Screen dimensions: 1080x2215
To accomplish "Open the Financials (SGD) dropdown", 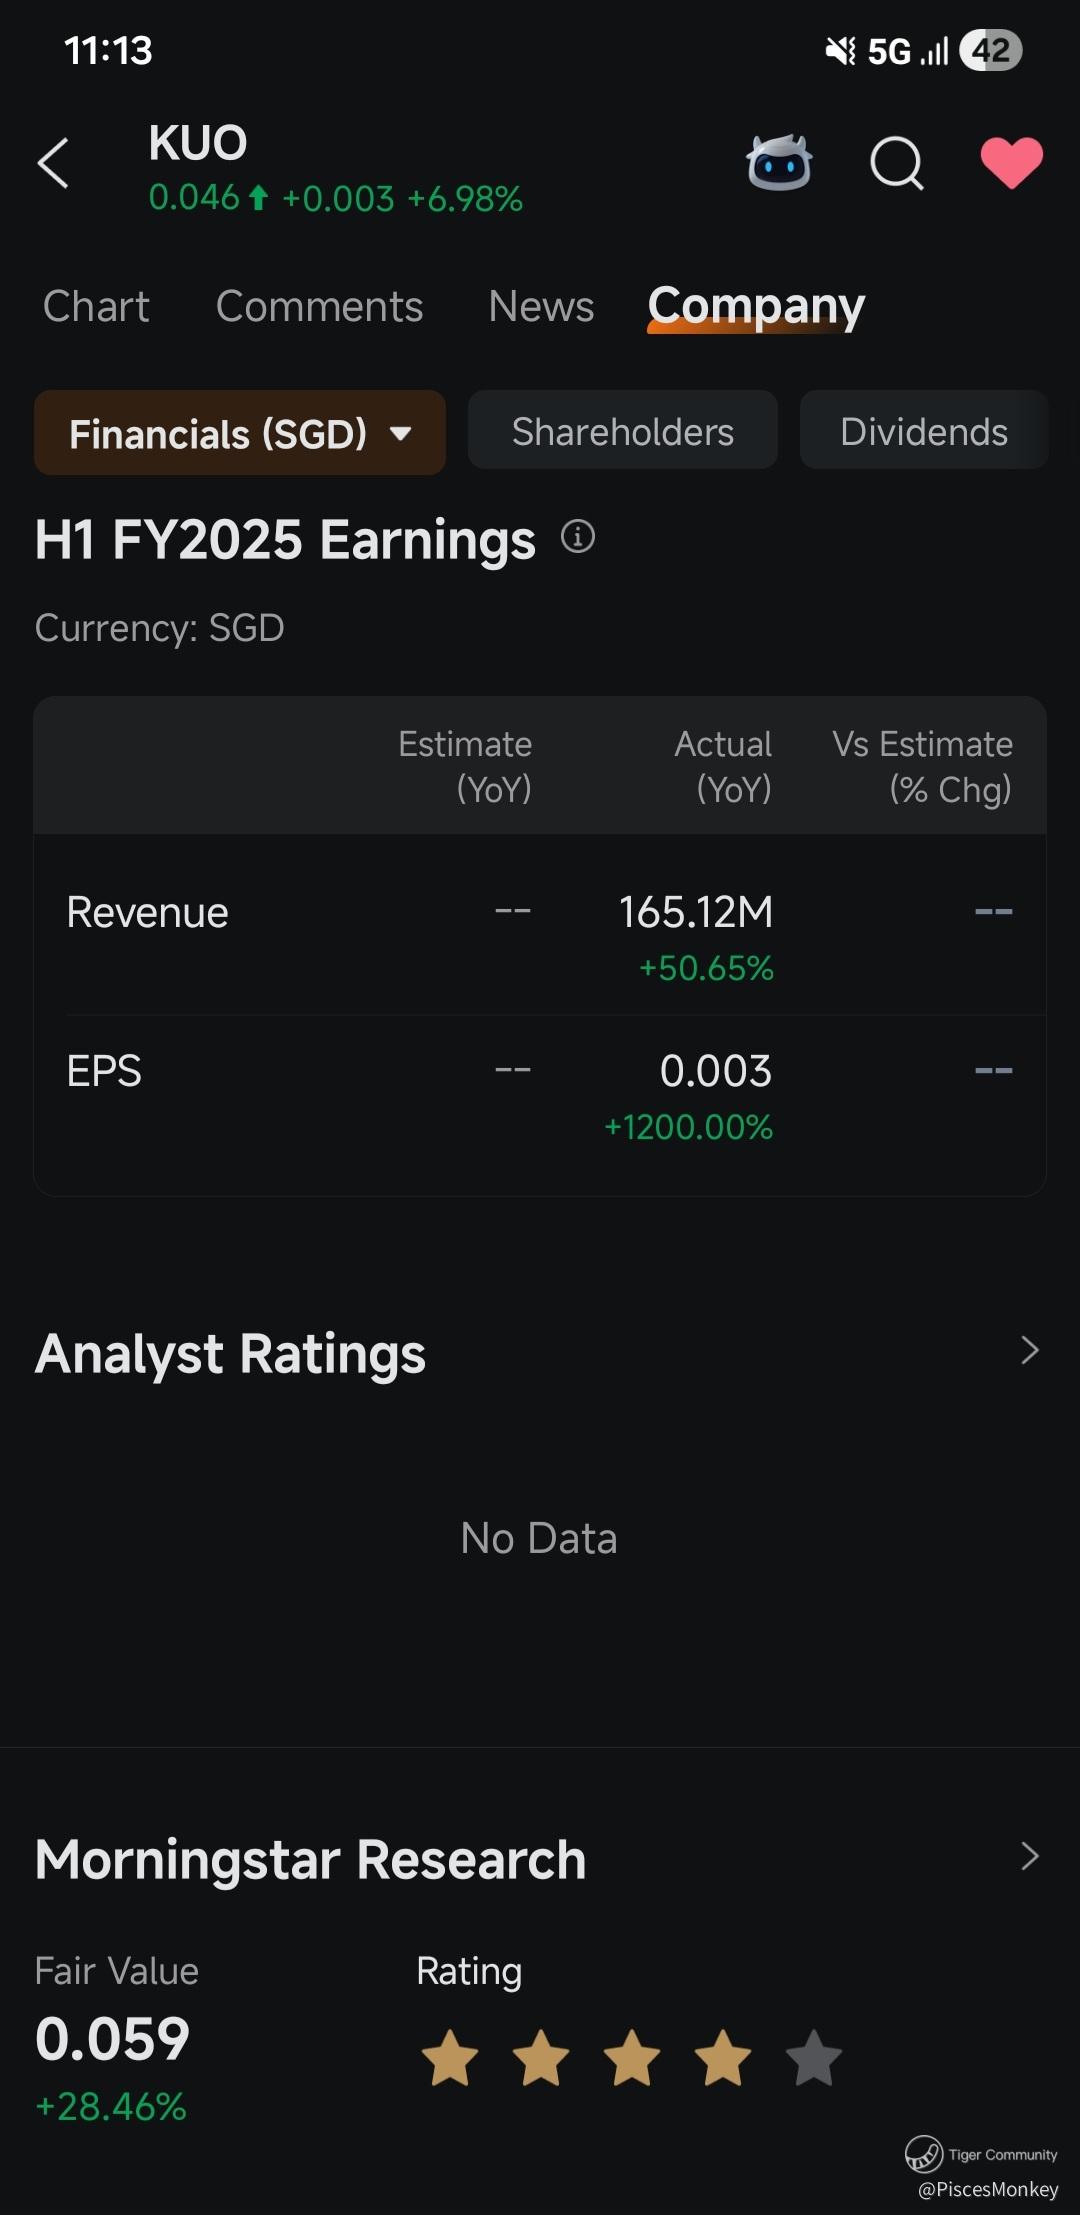I will click(240, 433).
